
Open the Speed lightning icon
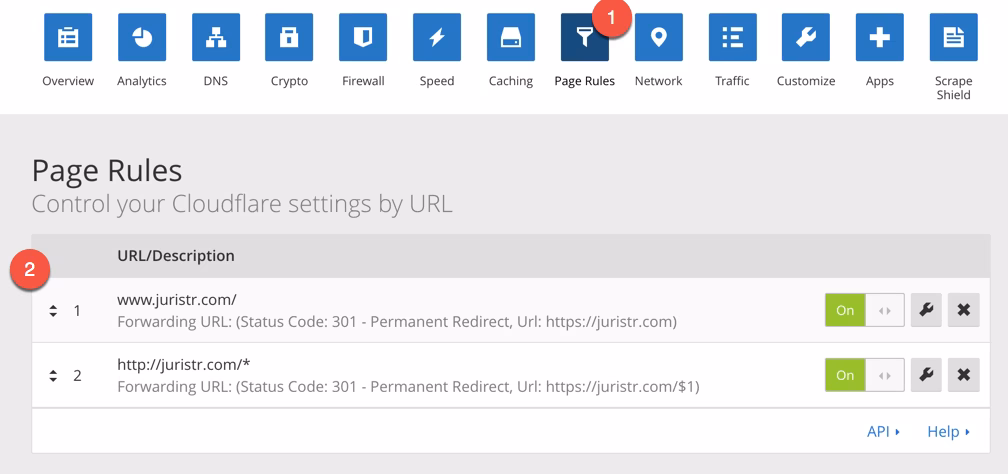[437, 38]
